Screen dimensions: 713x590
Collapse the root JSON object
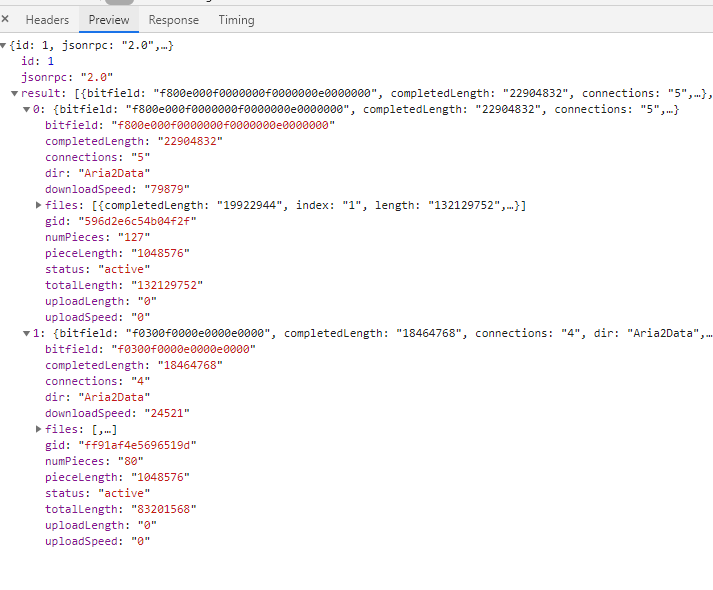coord(3,45)
